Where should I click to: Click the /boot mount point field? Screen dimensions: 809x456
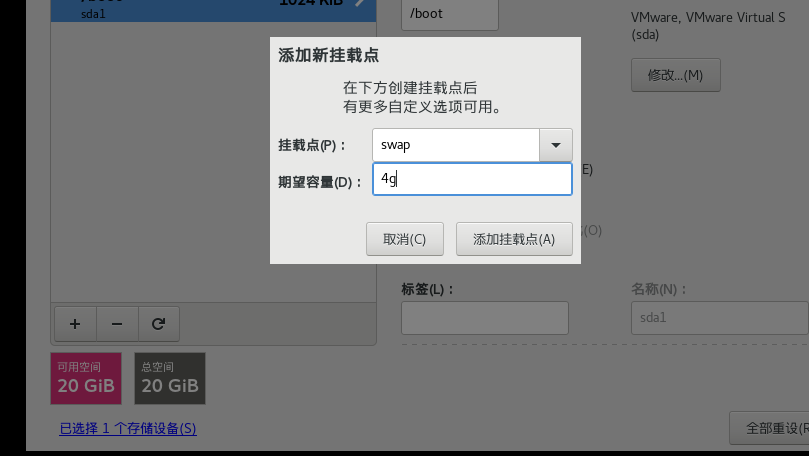pos(450,14)
